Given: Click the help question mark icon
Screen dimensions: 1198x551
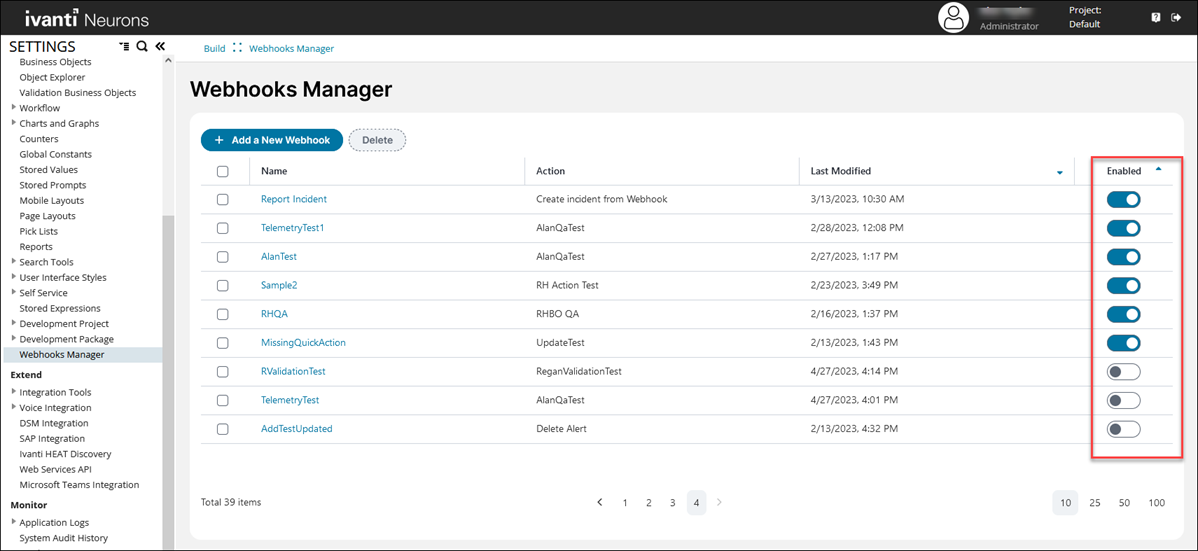Looking at the screenshot, I should tap(1156, 18).
